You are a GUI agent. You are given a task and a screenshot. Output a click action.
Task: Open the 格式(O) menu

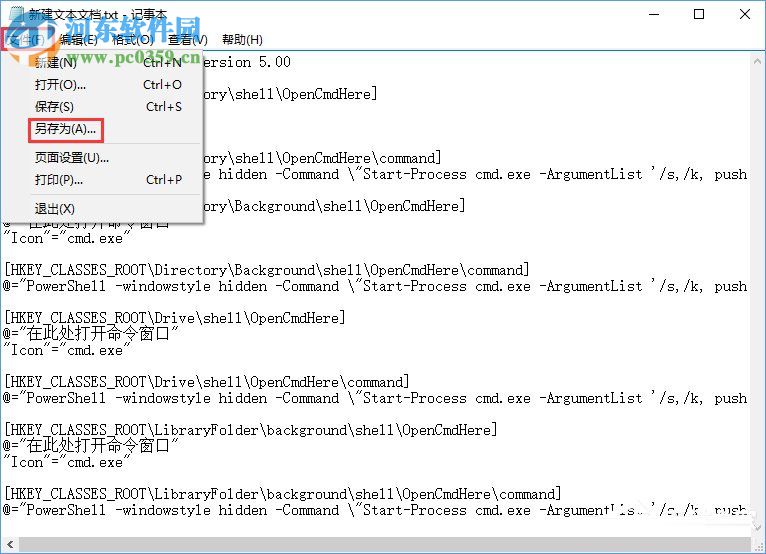(132, 40)
